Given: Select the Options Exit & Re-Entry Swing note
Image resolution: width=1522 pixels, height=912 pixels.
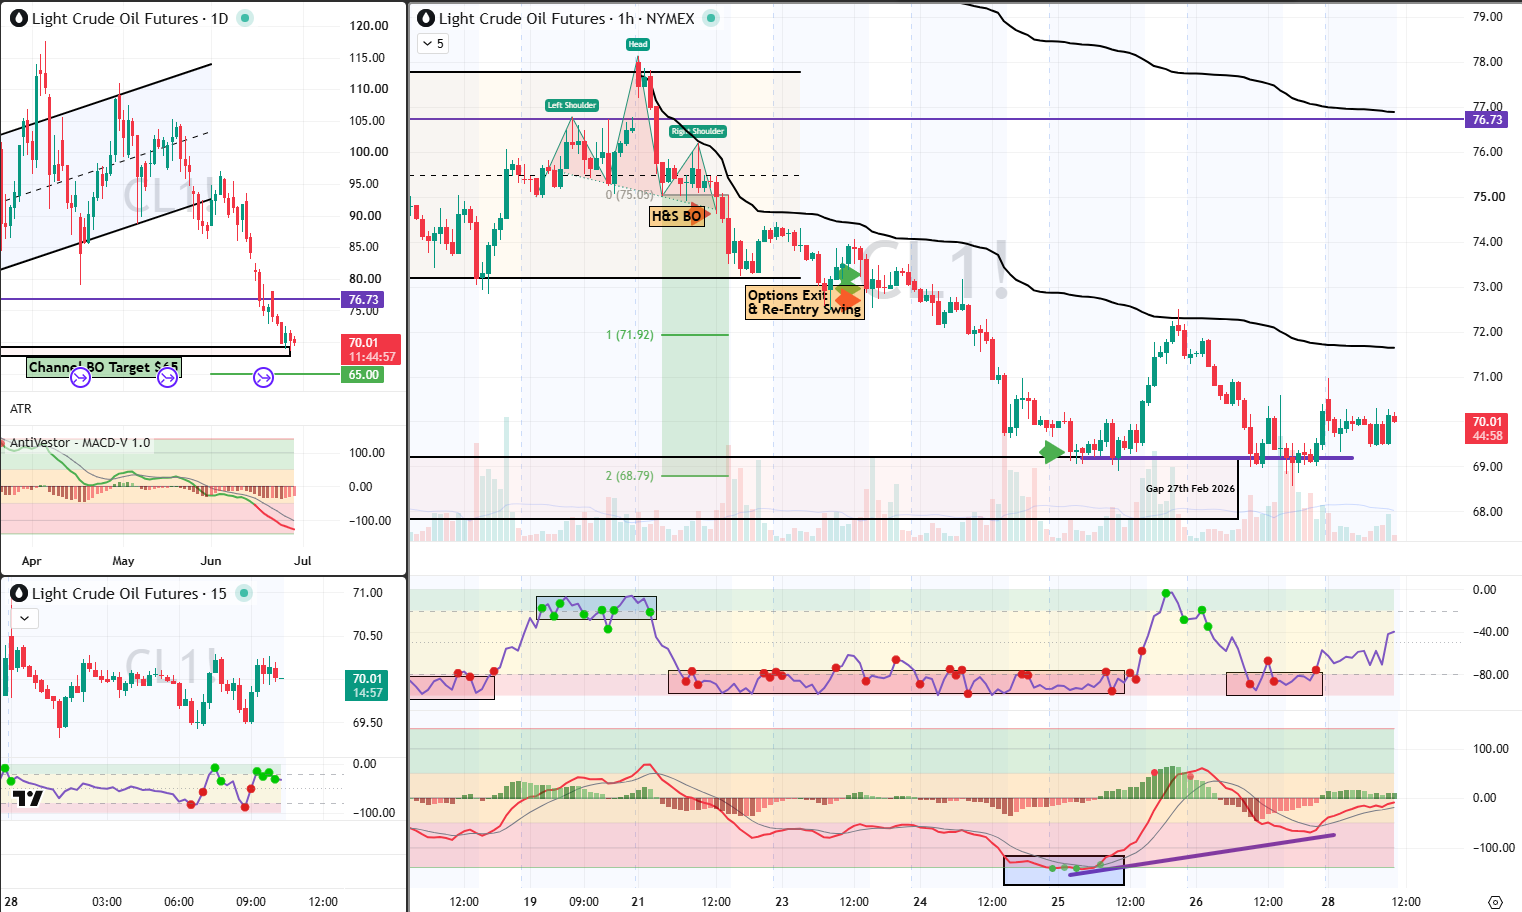Looking at the screenshot, I should 805,303.
